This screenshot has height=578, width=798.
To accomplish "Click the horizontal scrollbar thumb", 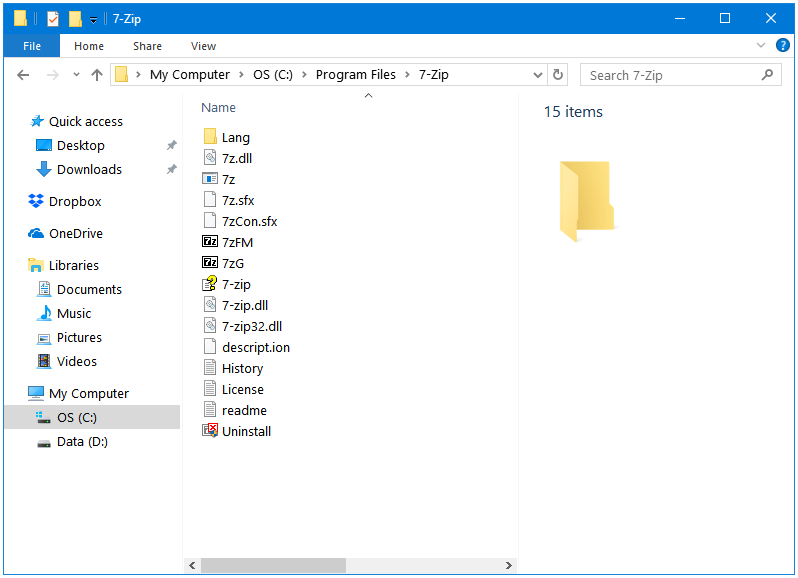I will (x=273, y=565).
